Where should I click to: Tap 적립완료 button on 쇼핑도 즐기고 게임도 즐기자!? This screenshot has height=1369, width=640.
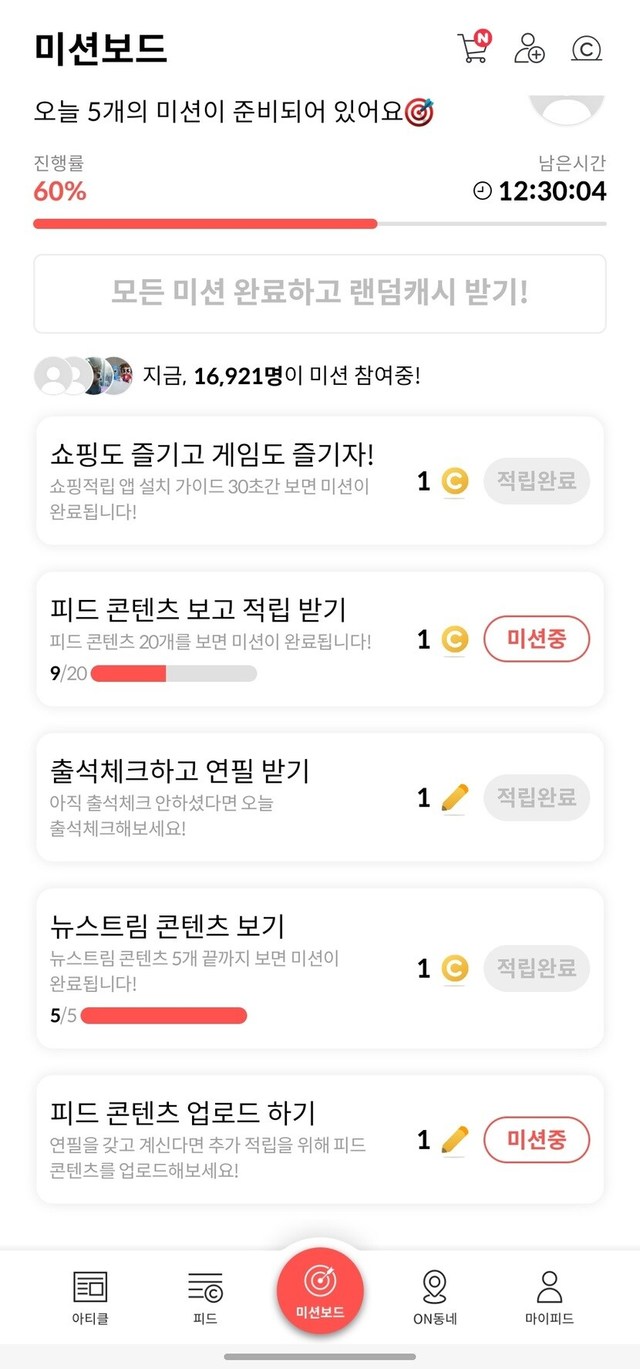pos(536,481)
